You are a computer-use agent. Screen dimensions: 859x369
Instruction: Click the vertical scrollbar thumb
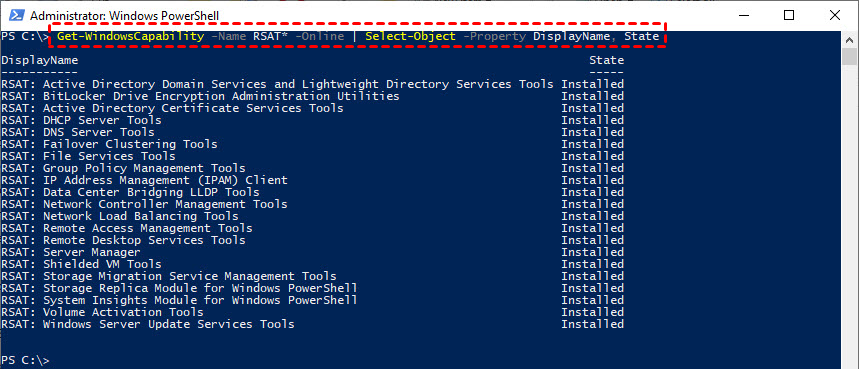tap(849, 57)
